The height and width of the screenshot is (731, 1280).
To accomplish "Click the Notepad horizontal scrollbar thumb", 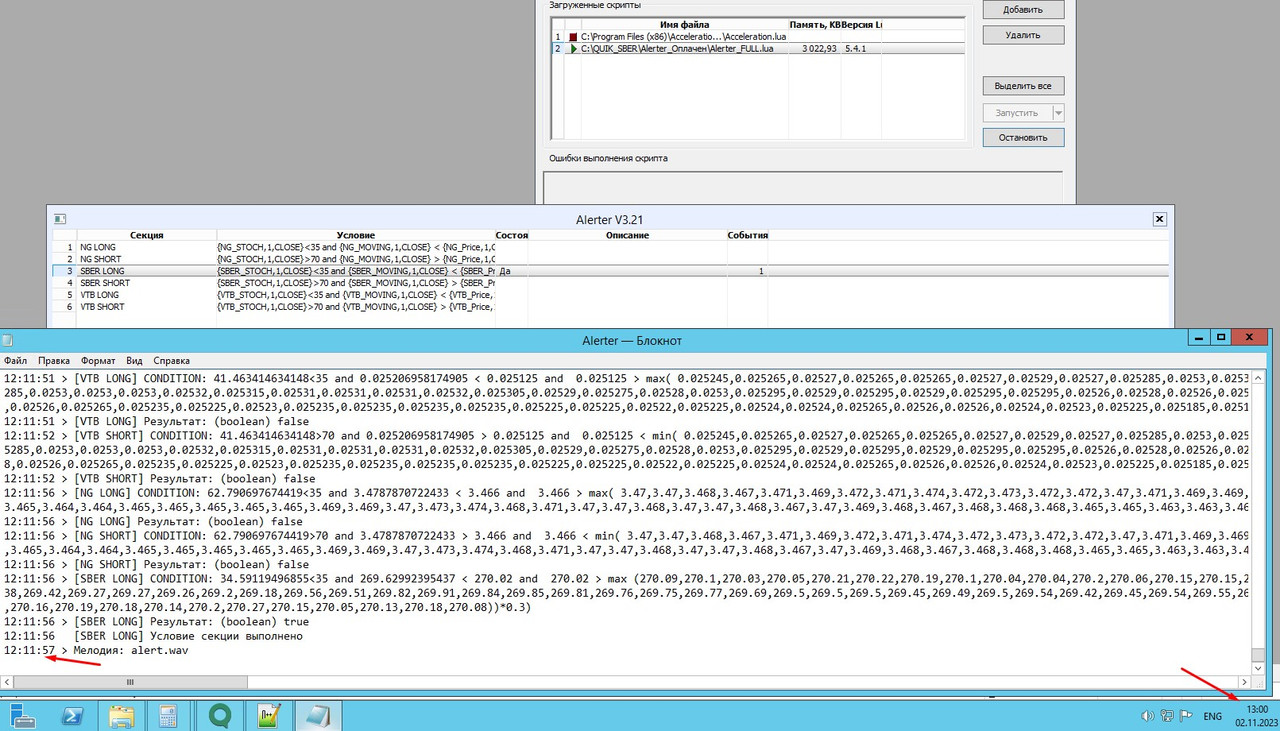I will [x=130, y=682].
